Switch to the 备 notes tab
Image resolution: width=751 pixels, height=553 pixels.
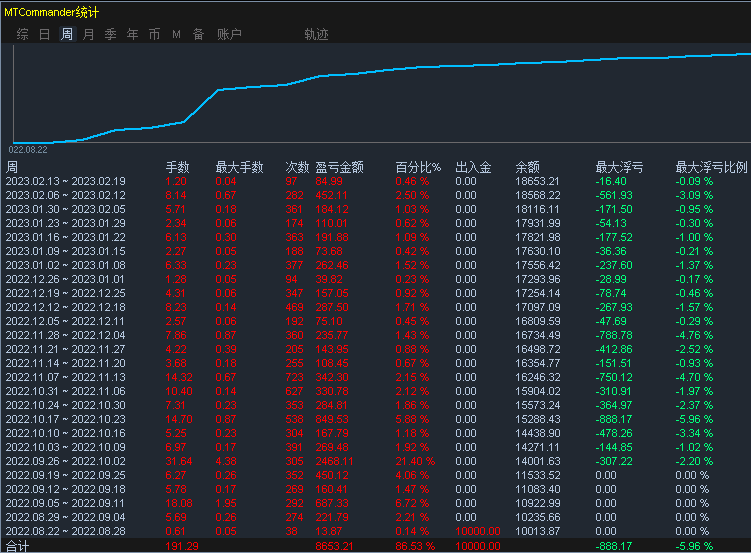click(198, 34)
